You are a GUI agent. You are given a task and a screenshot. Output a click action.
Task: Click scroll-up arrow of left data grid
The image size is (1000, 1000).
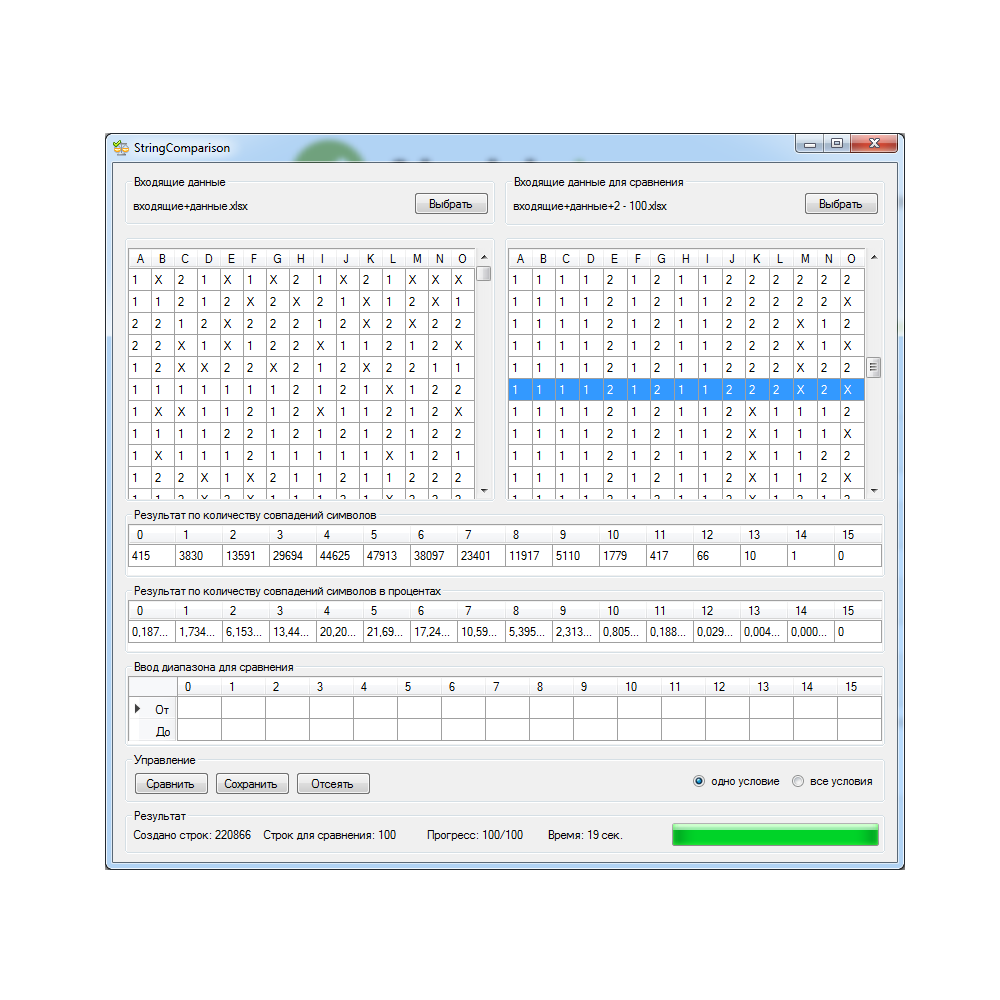click(x=484, y=257)
